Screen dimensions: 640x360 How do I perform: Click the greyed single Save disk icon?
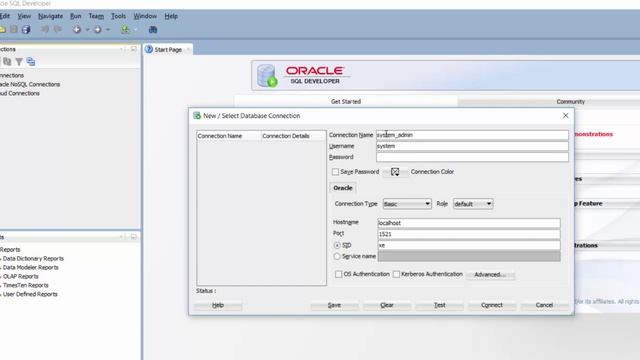(14, 29)
